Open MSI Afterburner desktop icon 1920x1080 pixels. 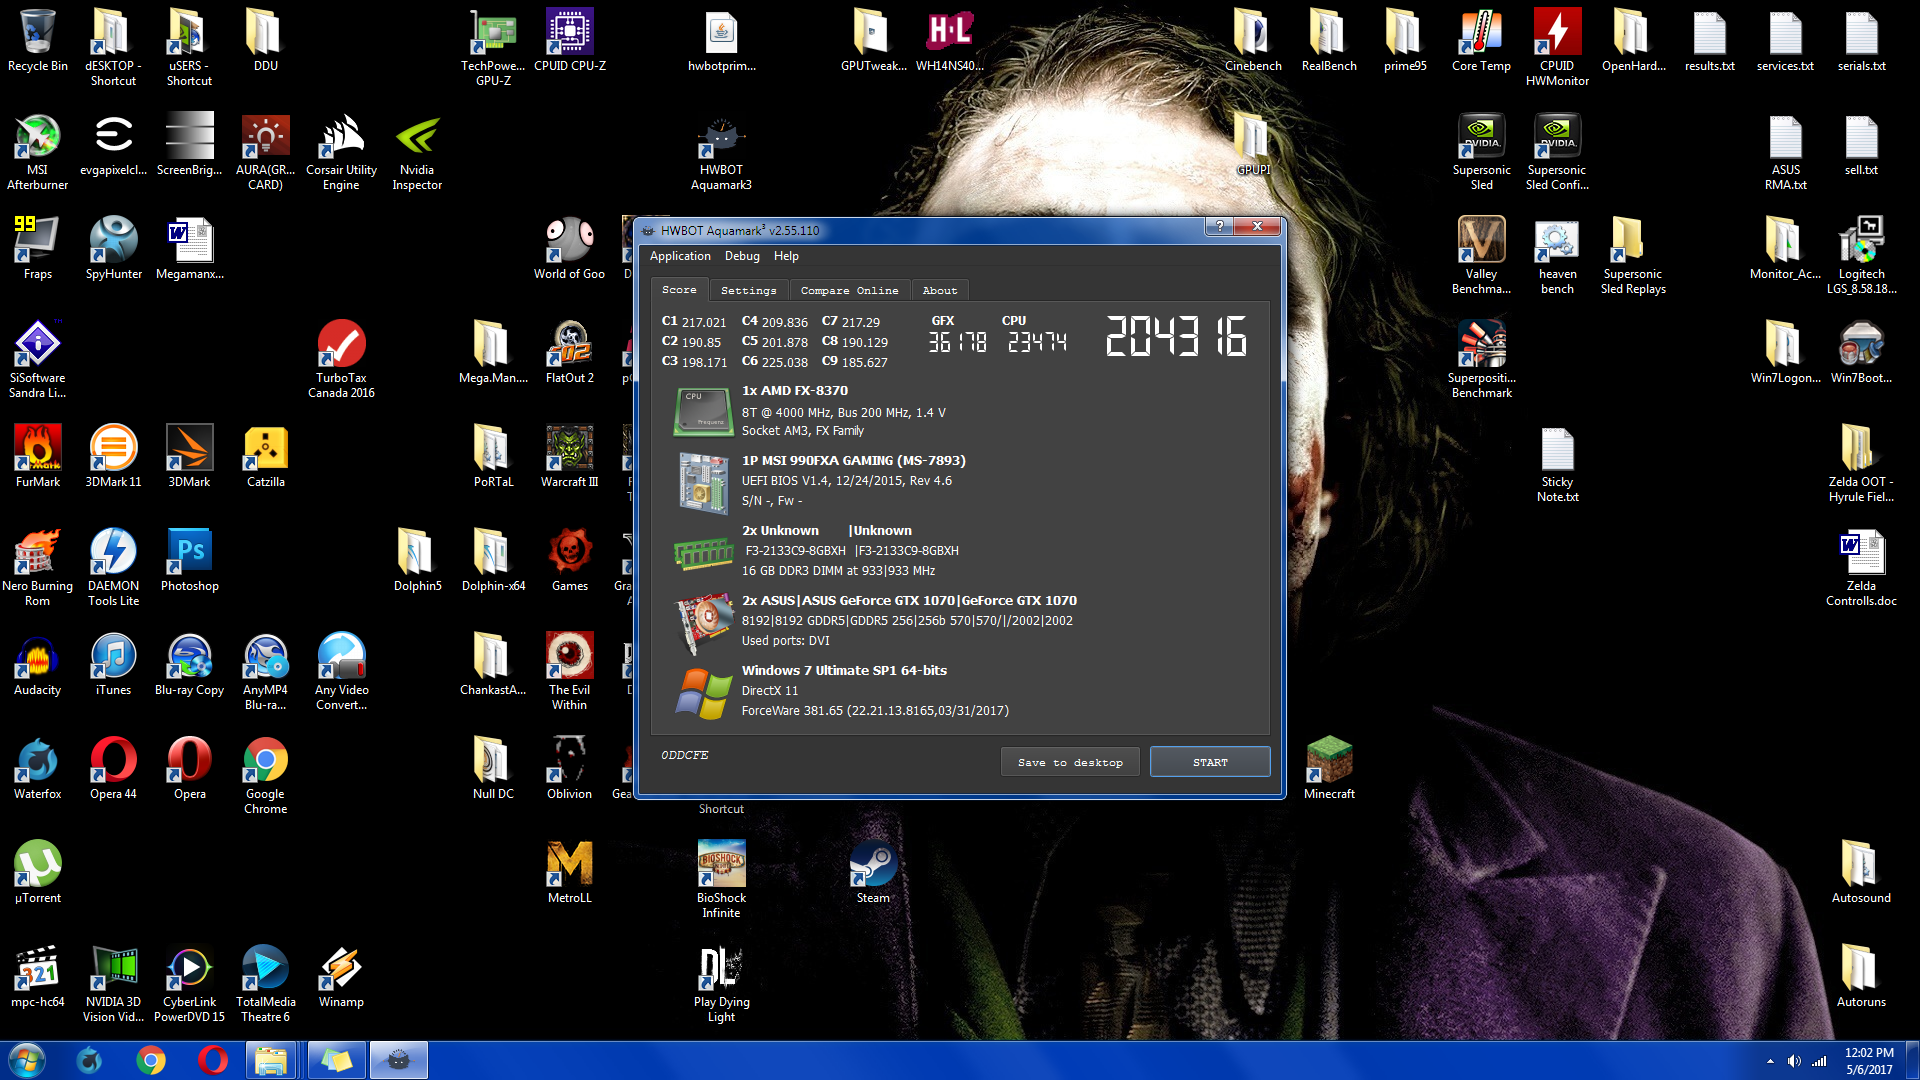click(x=38, y=151)
